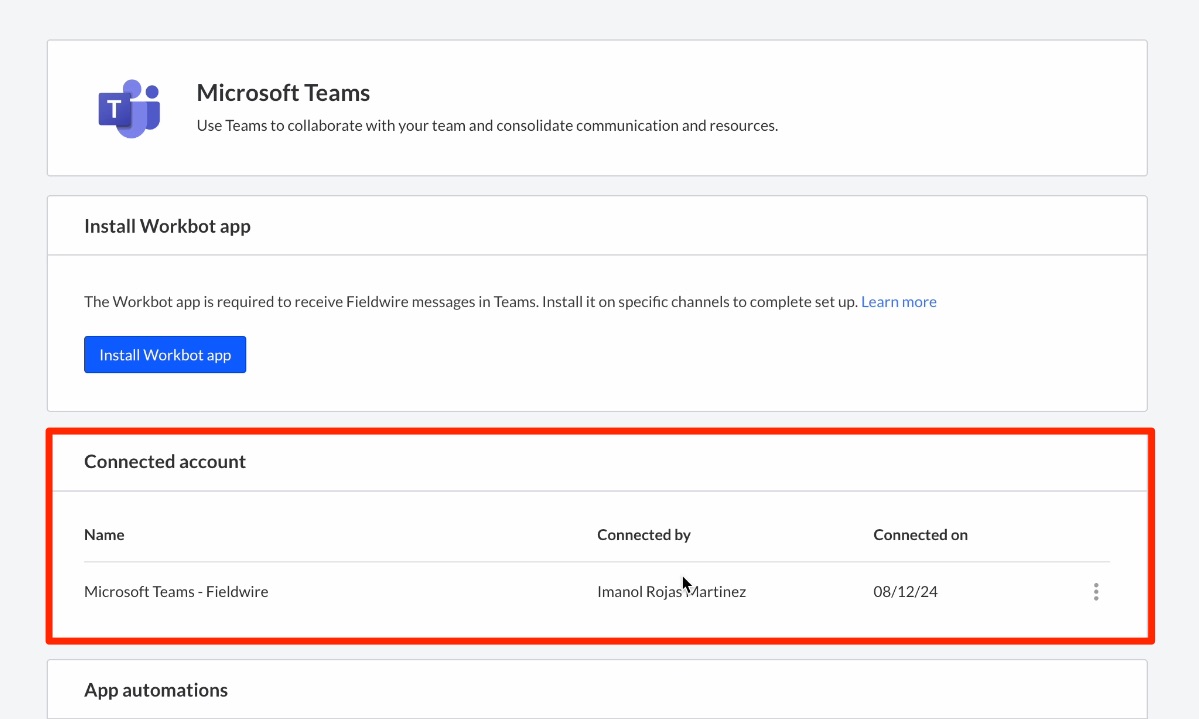
Task: Click the Microsoft Teams logo icon
Action: click(x=129, y=109)
